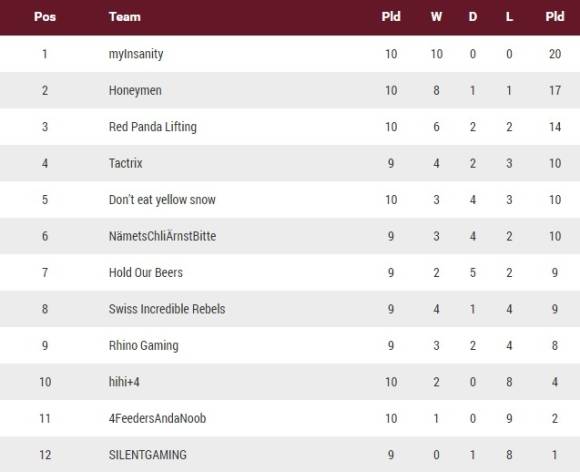The image size is (580, 472).
Task: Click the first Pld column header
Action: (391, 17)
